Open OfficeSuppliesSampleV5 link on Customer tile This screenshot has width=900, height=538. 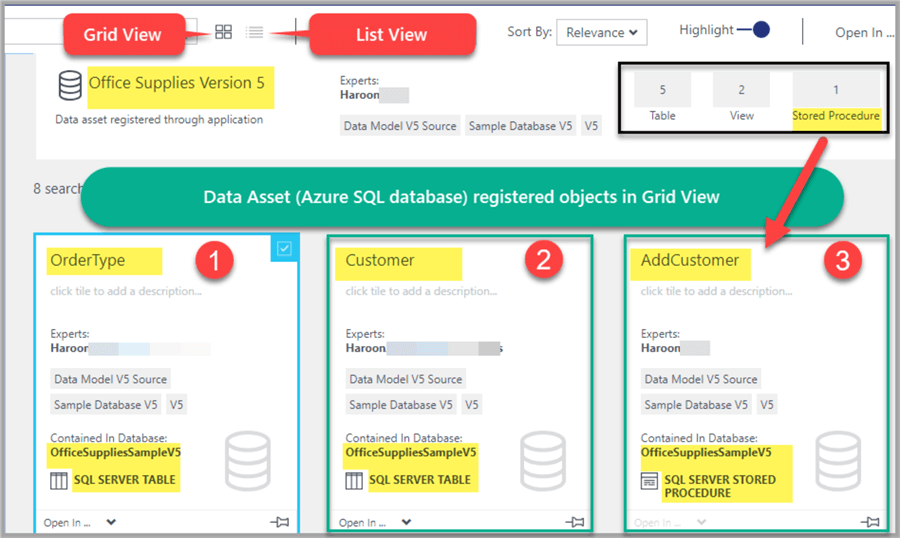coord(410,452)
